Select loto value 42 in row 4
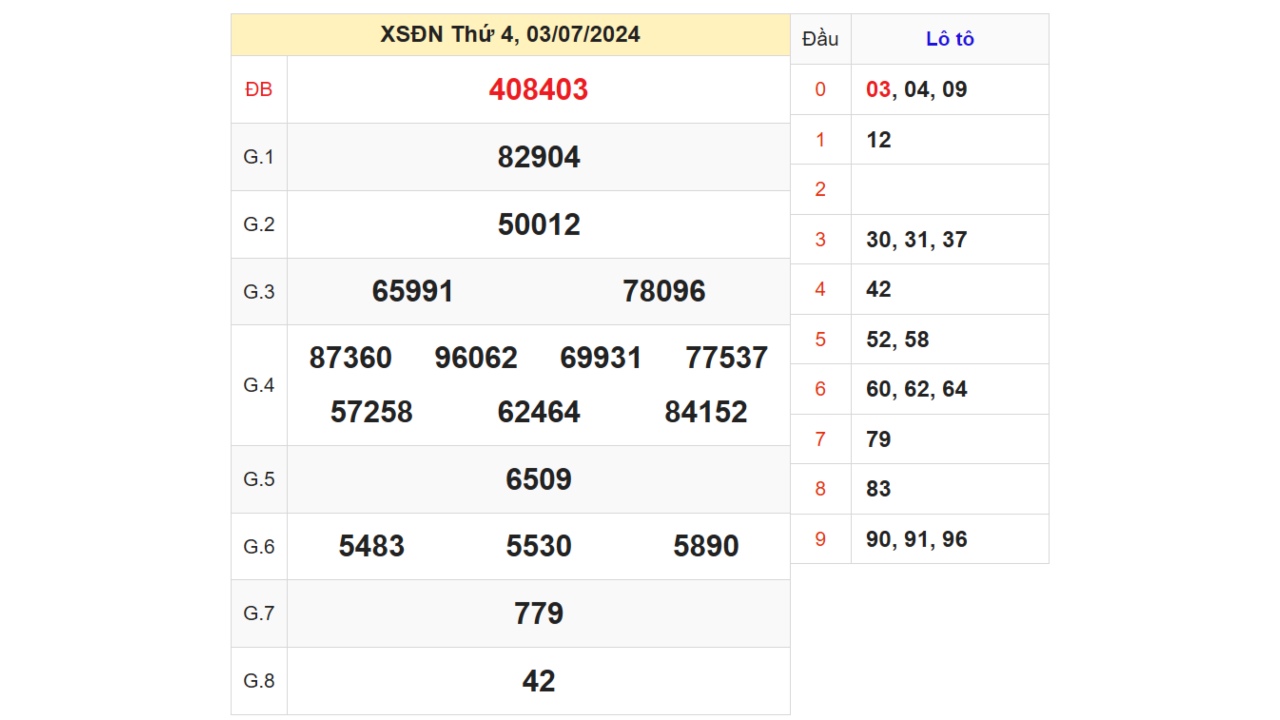This screenshot has height=720, width=1280. pyautogui.click(x=879, y=290)
